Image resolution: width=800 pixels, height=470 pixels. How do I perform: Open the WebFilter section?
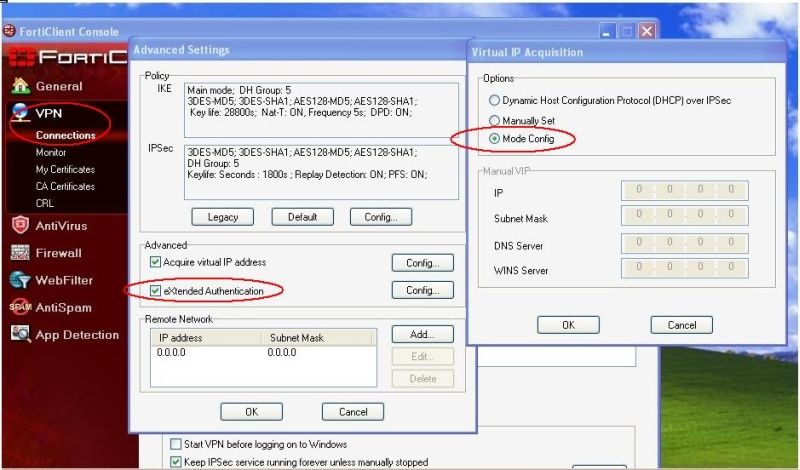click(64, 280)
